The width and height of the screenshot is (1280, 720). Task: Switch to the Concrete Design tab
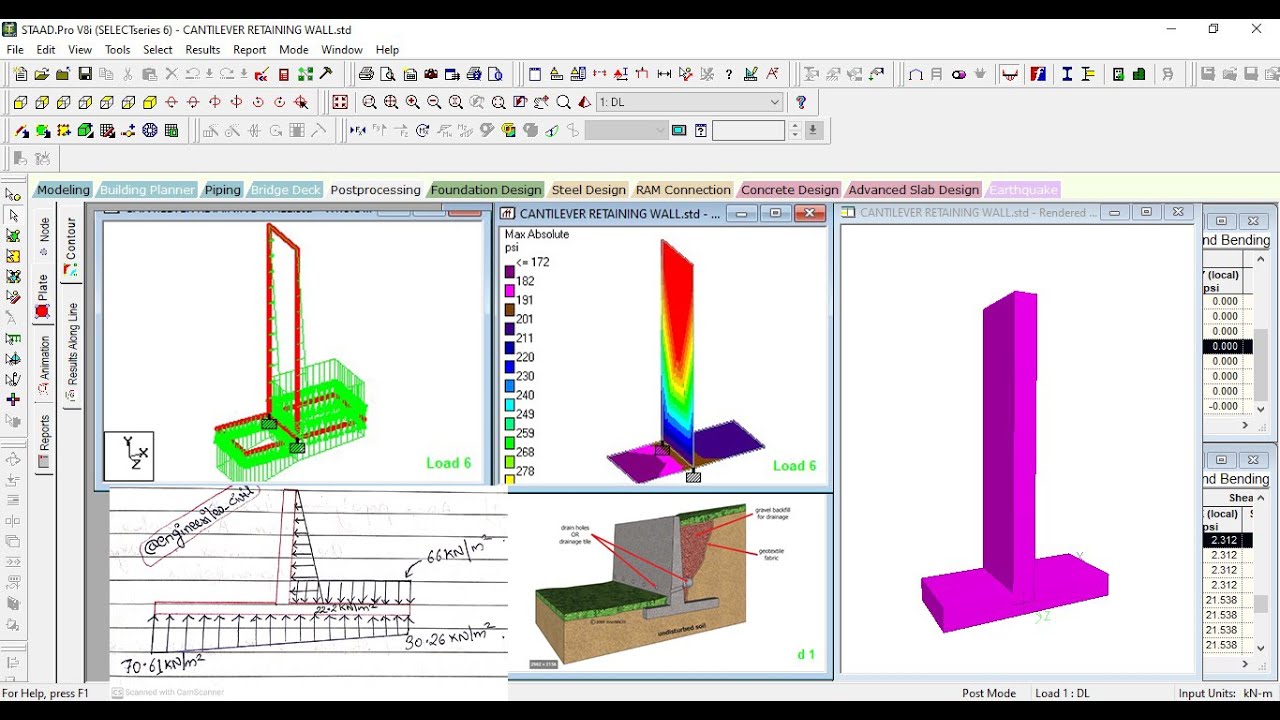(789, 190)
